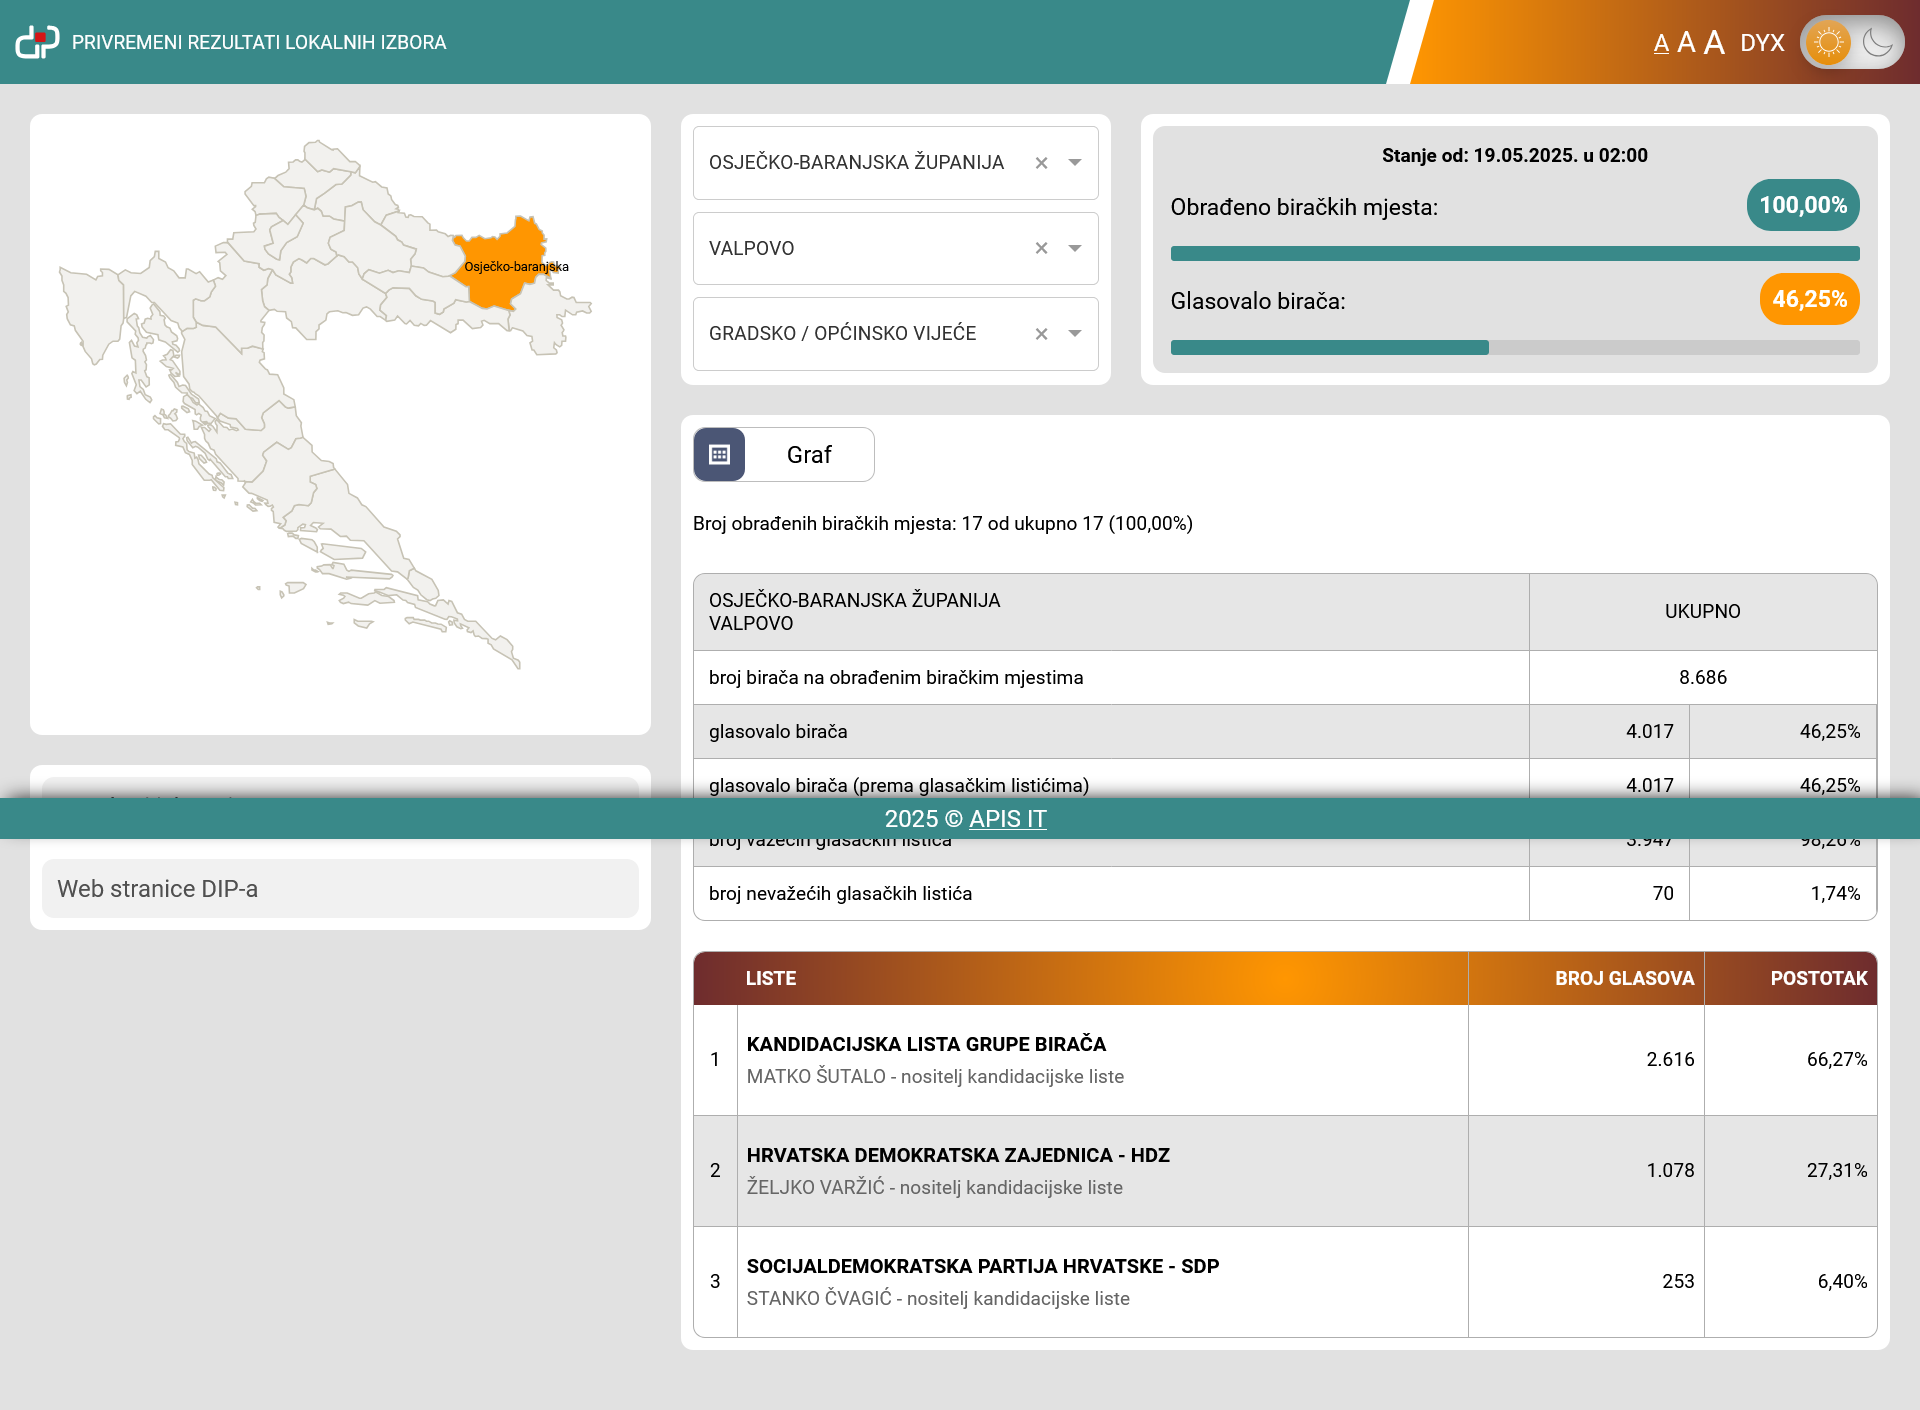The width and height of the screenshot is (1920, 1410).
Task: Expand the Valpovo city dropdown arrow
Action: [1075, 248]
